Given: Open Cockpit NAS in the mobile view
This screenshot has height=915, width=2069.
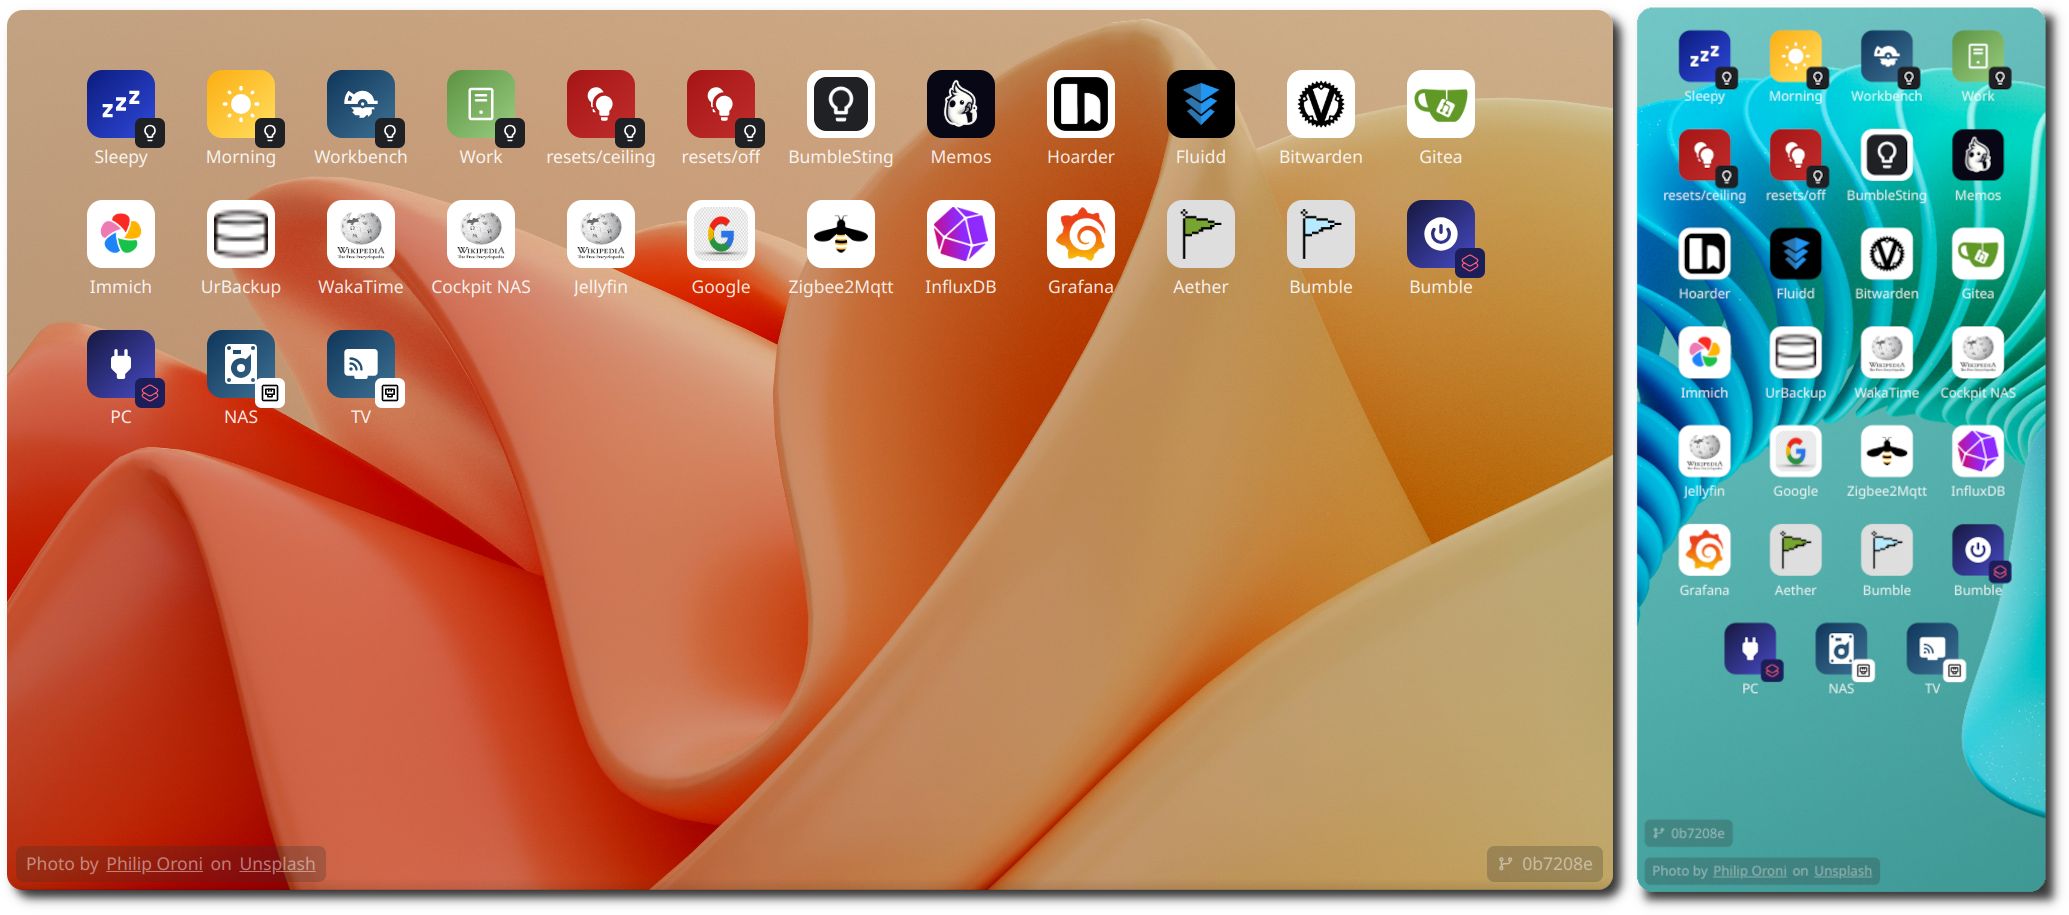Looking at the screenshot, I should click(1977, 353).
